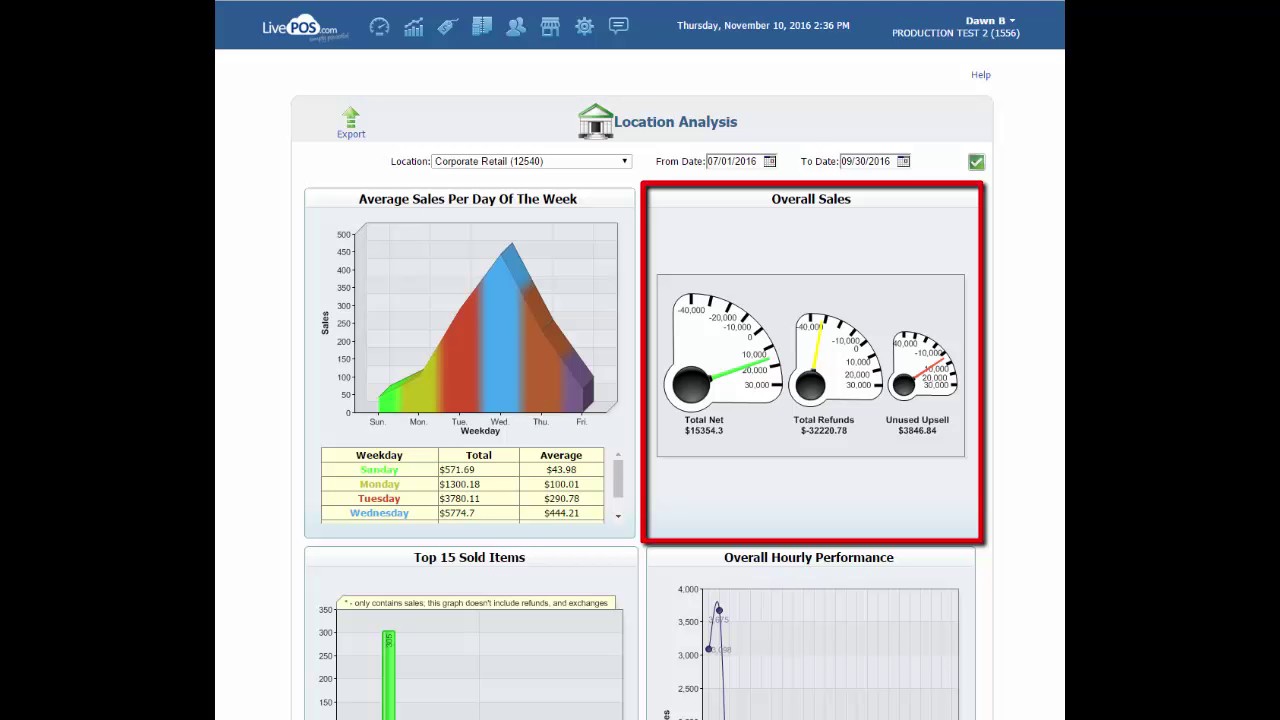Select the Tuesday row label

pyautogui.click(x=379, y=498)
